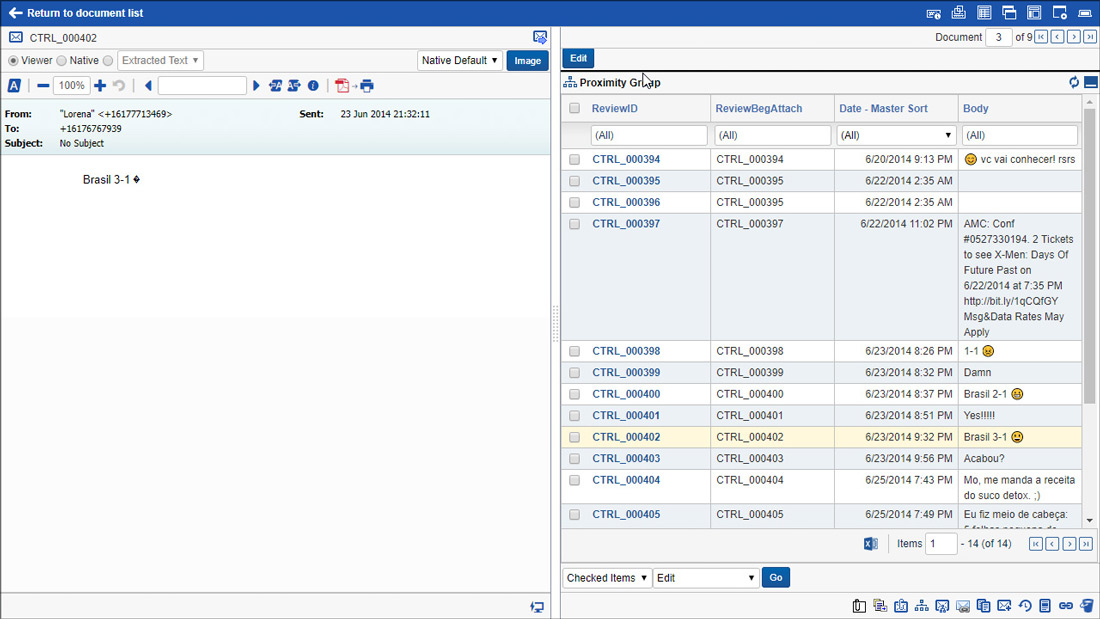Sort by the ReviewID column header
This screenshot has width=1100, height=619.
(614, 108)
